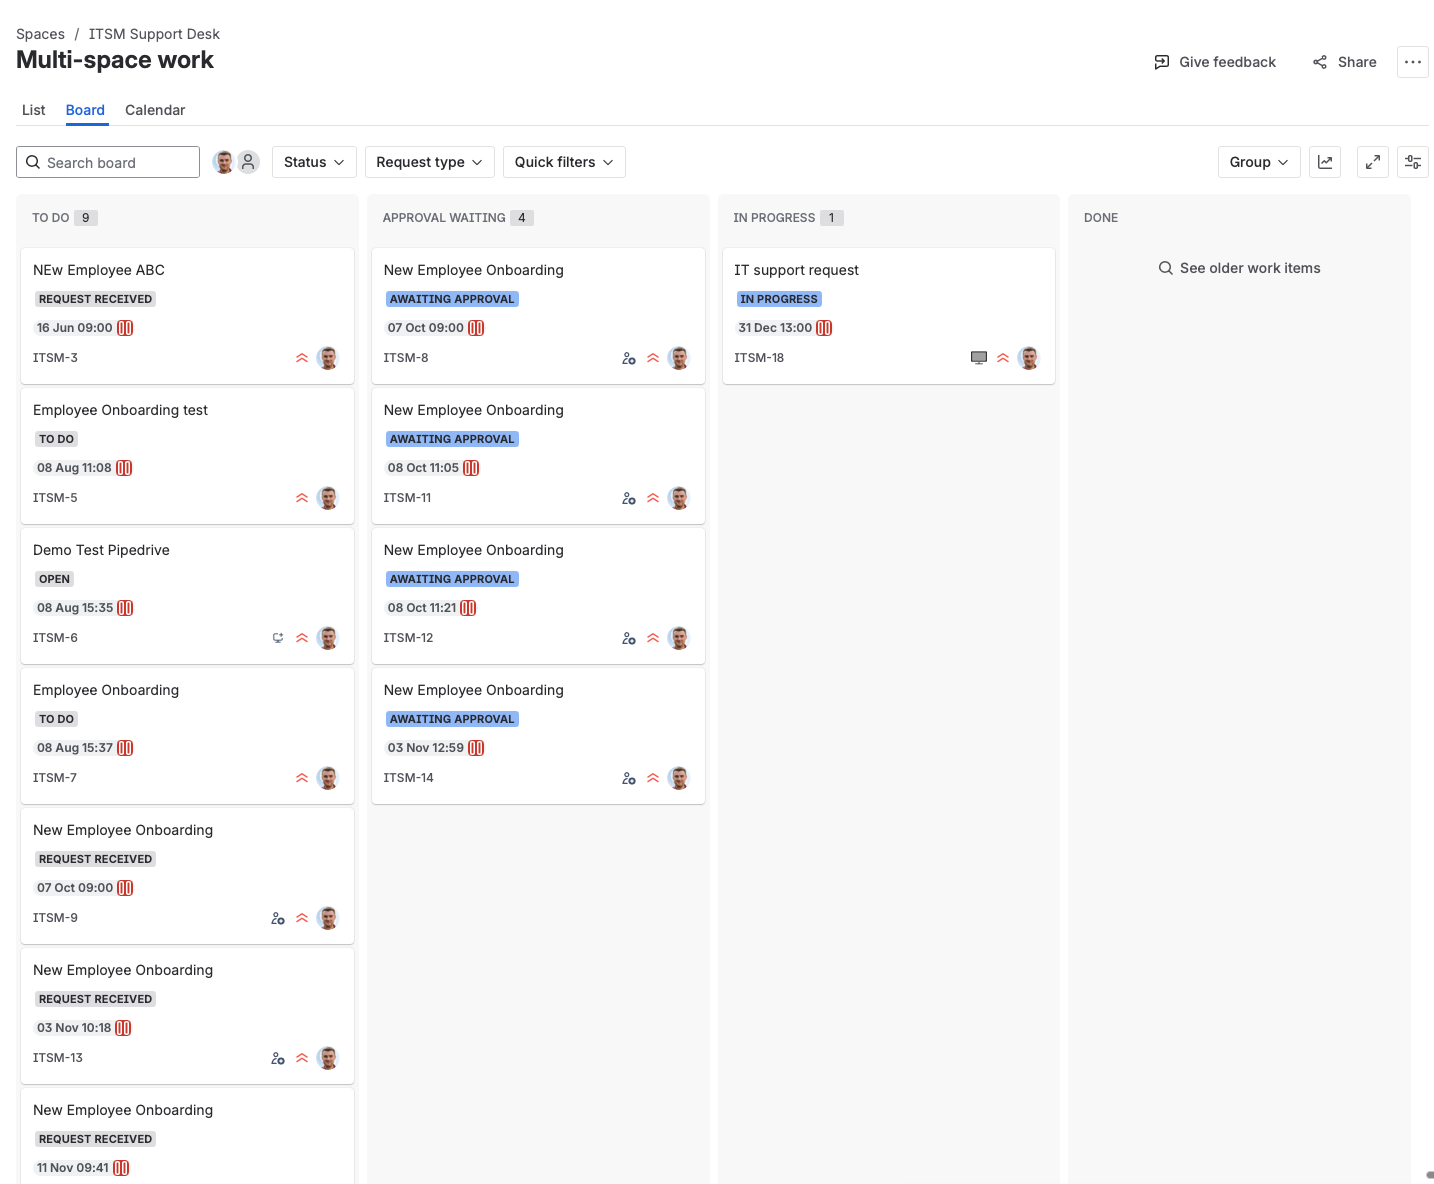Enter full screen board view
The width and height of the screenshot is (1434, 1184).
click(1373, 162)
